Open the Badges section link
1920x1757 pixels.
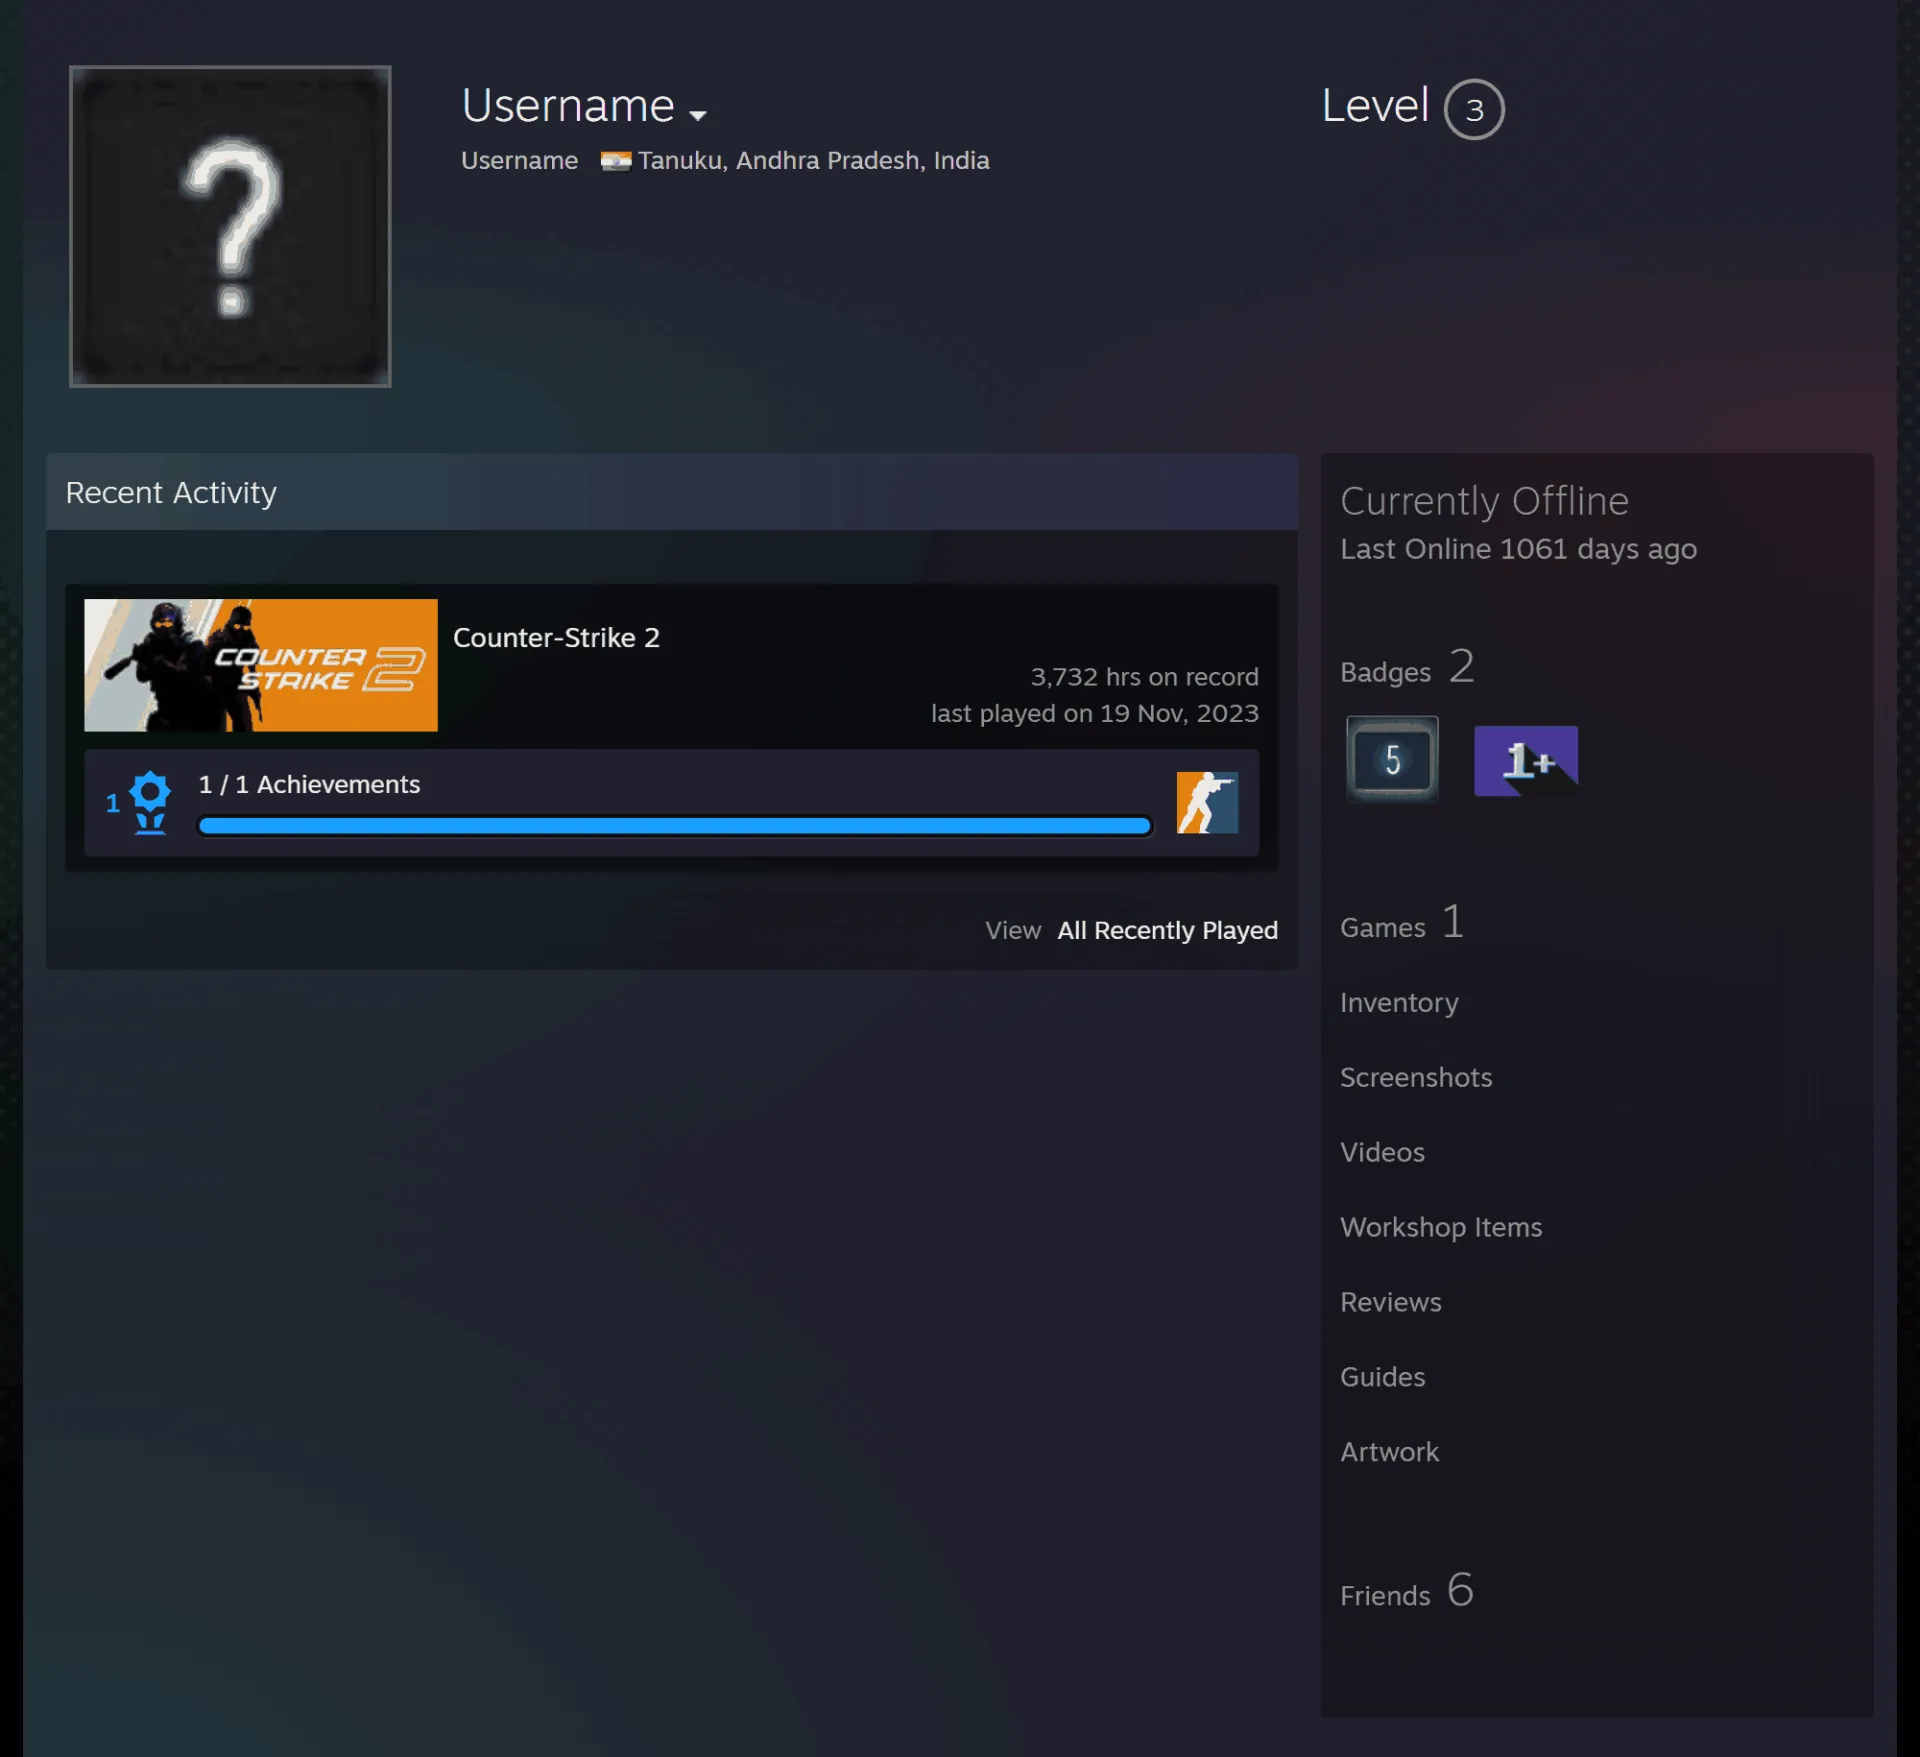(x=1385, y=672)
